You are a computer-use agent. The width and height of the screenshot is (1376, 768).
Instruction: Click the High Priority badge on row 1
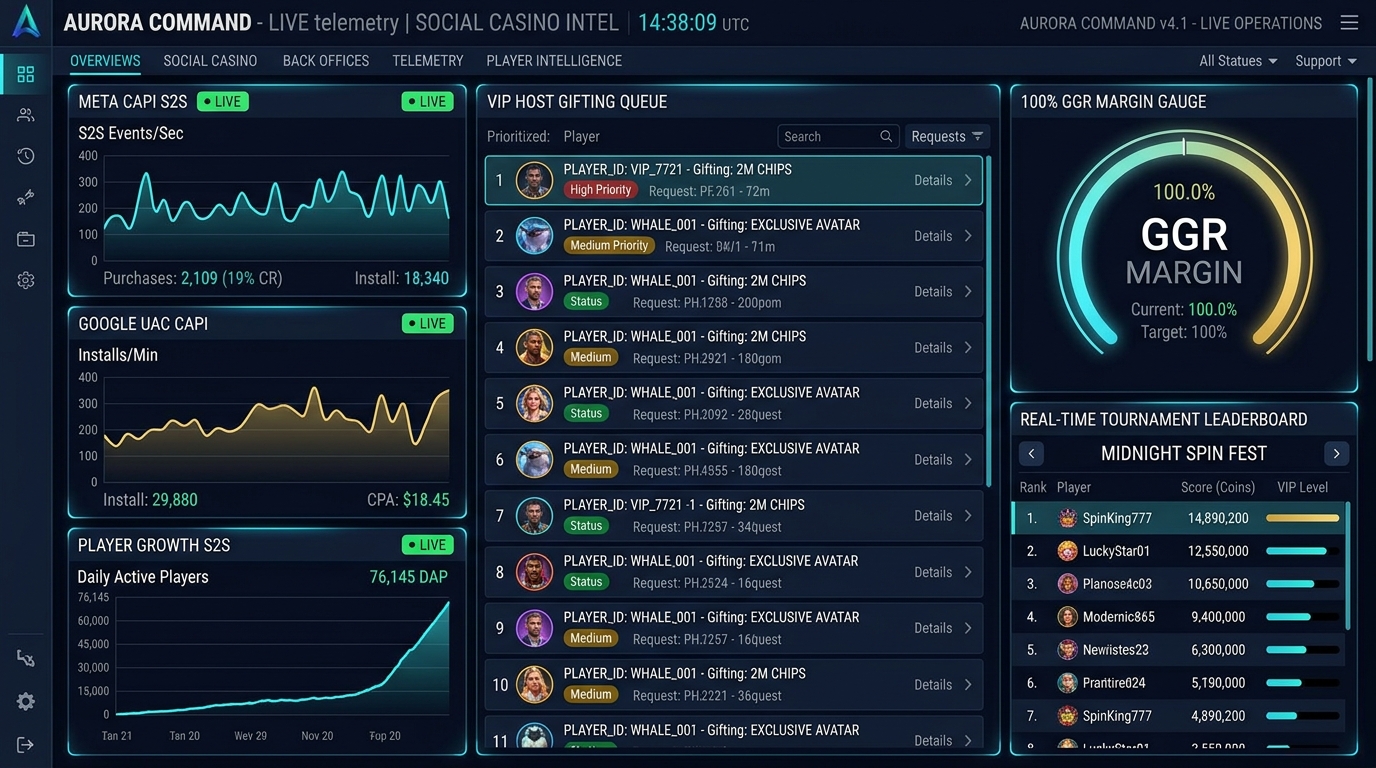coord(600,190)
